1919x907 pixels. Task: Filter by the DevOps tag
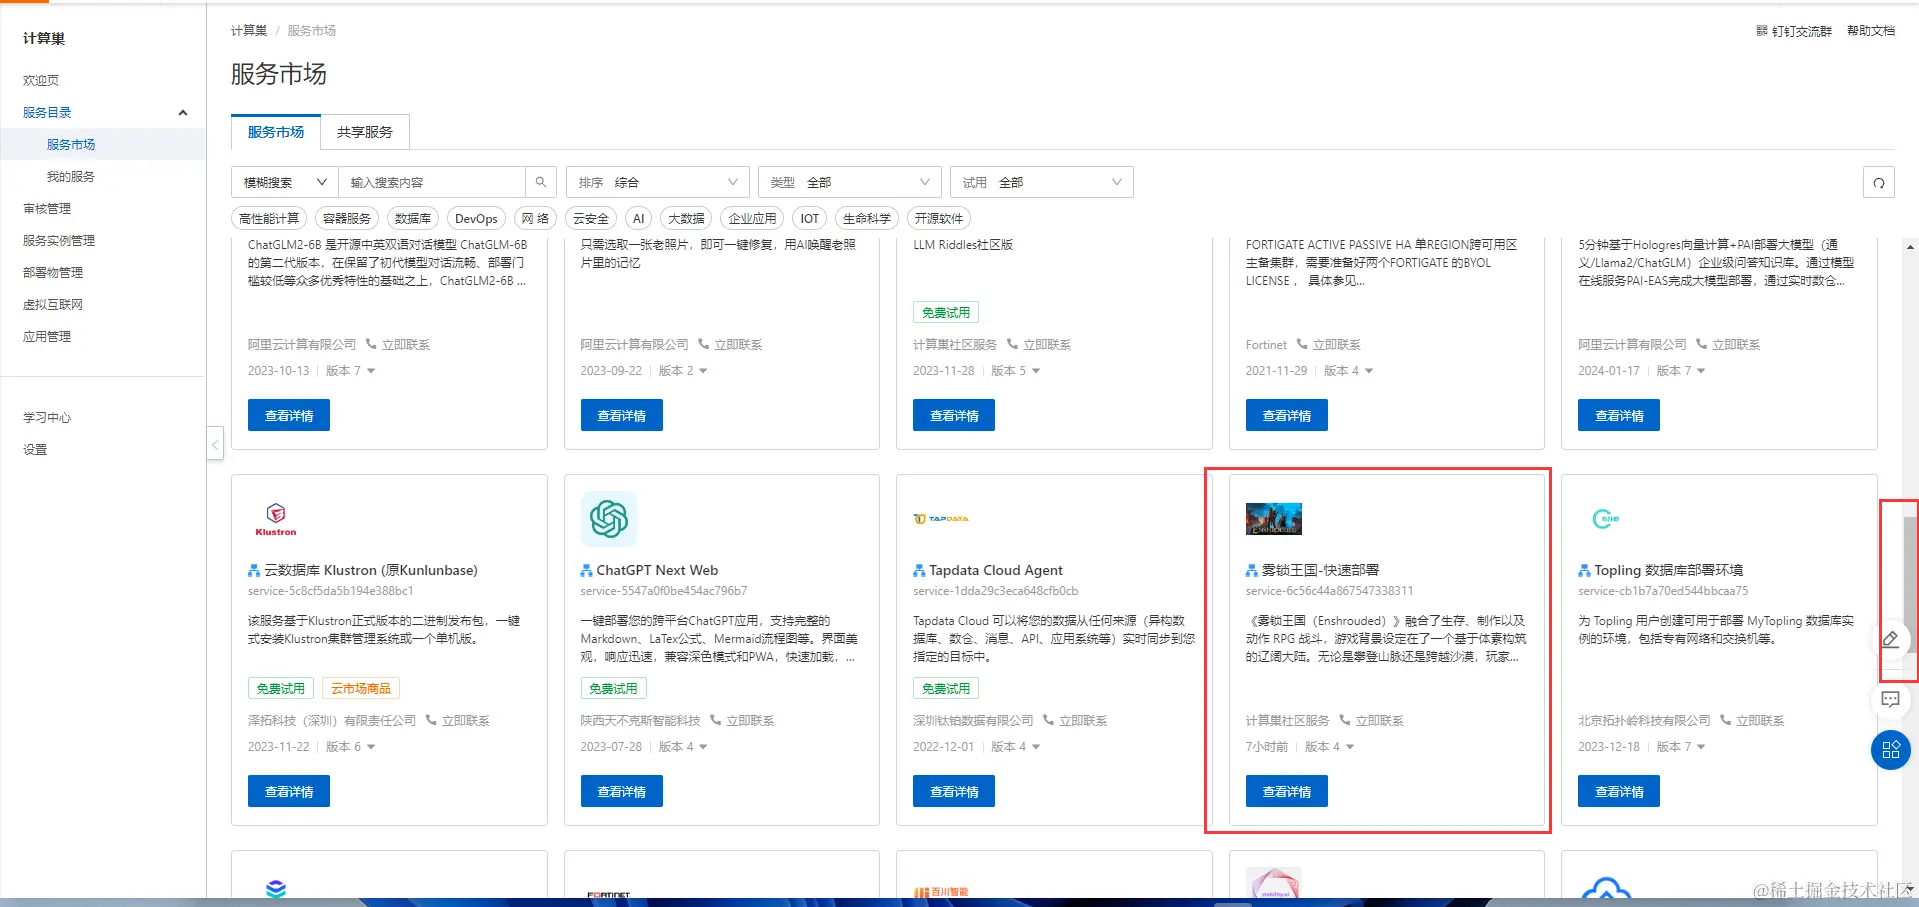tap(476, 218)
